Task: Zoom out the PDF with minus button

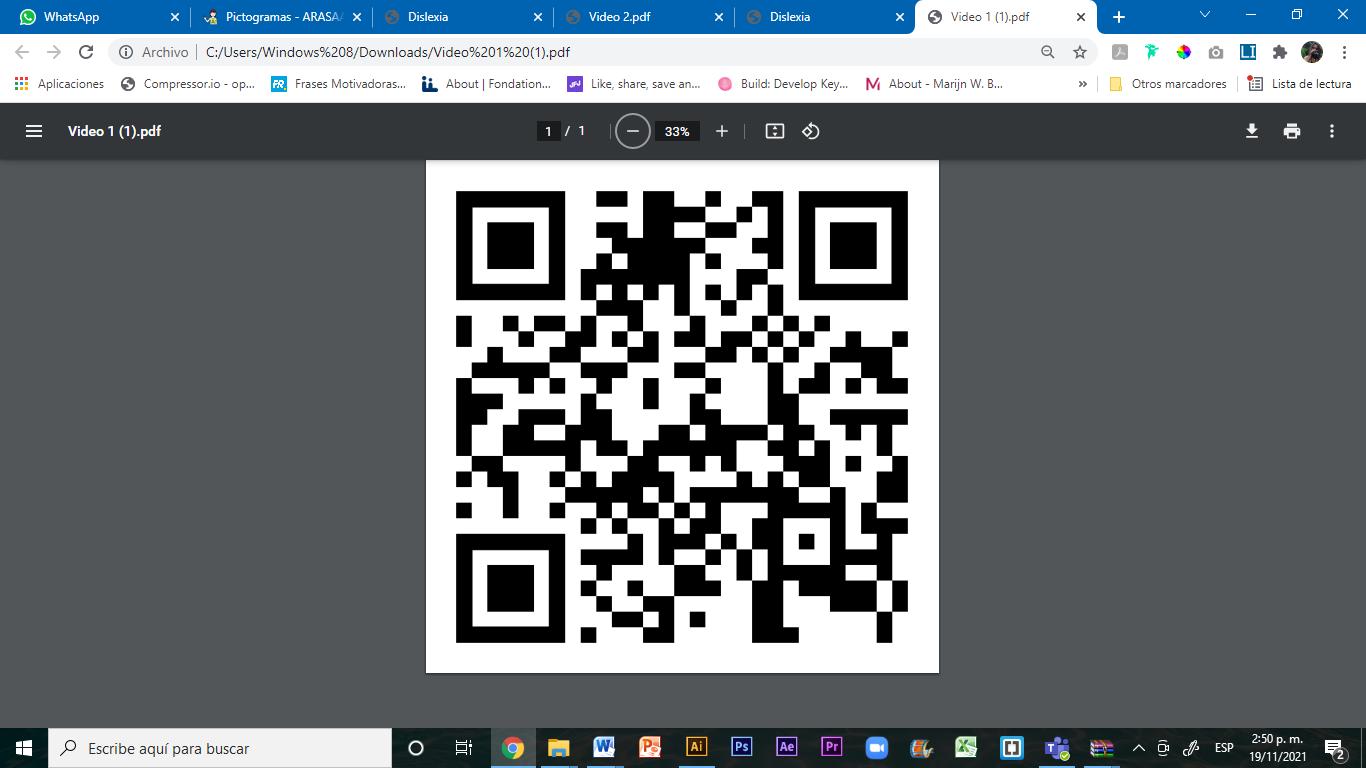Action: coord(632,131)
